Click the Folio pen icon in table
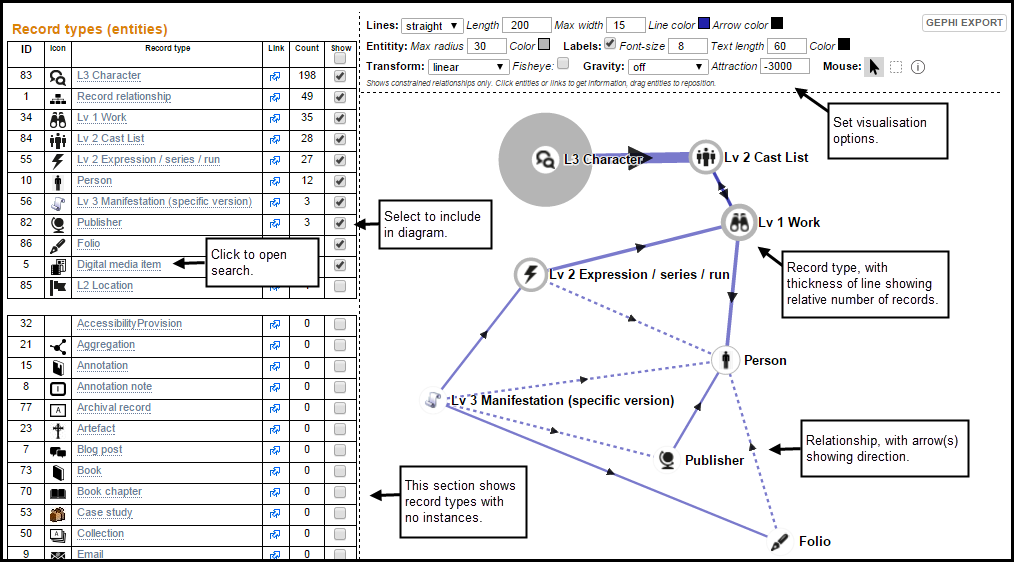This screenshot has width=1014, height=562. point(58,245)
